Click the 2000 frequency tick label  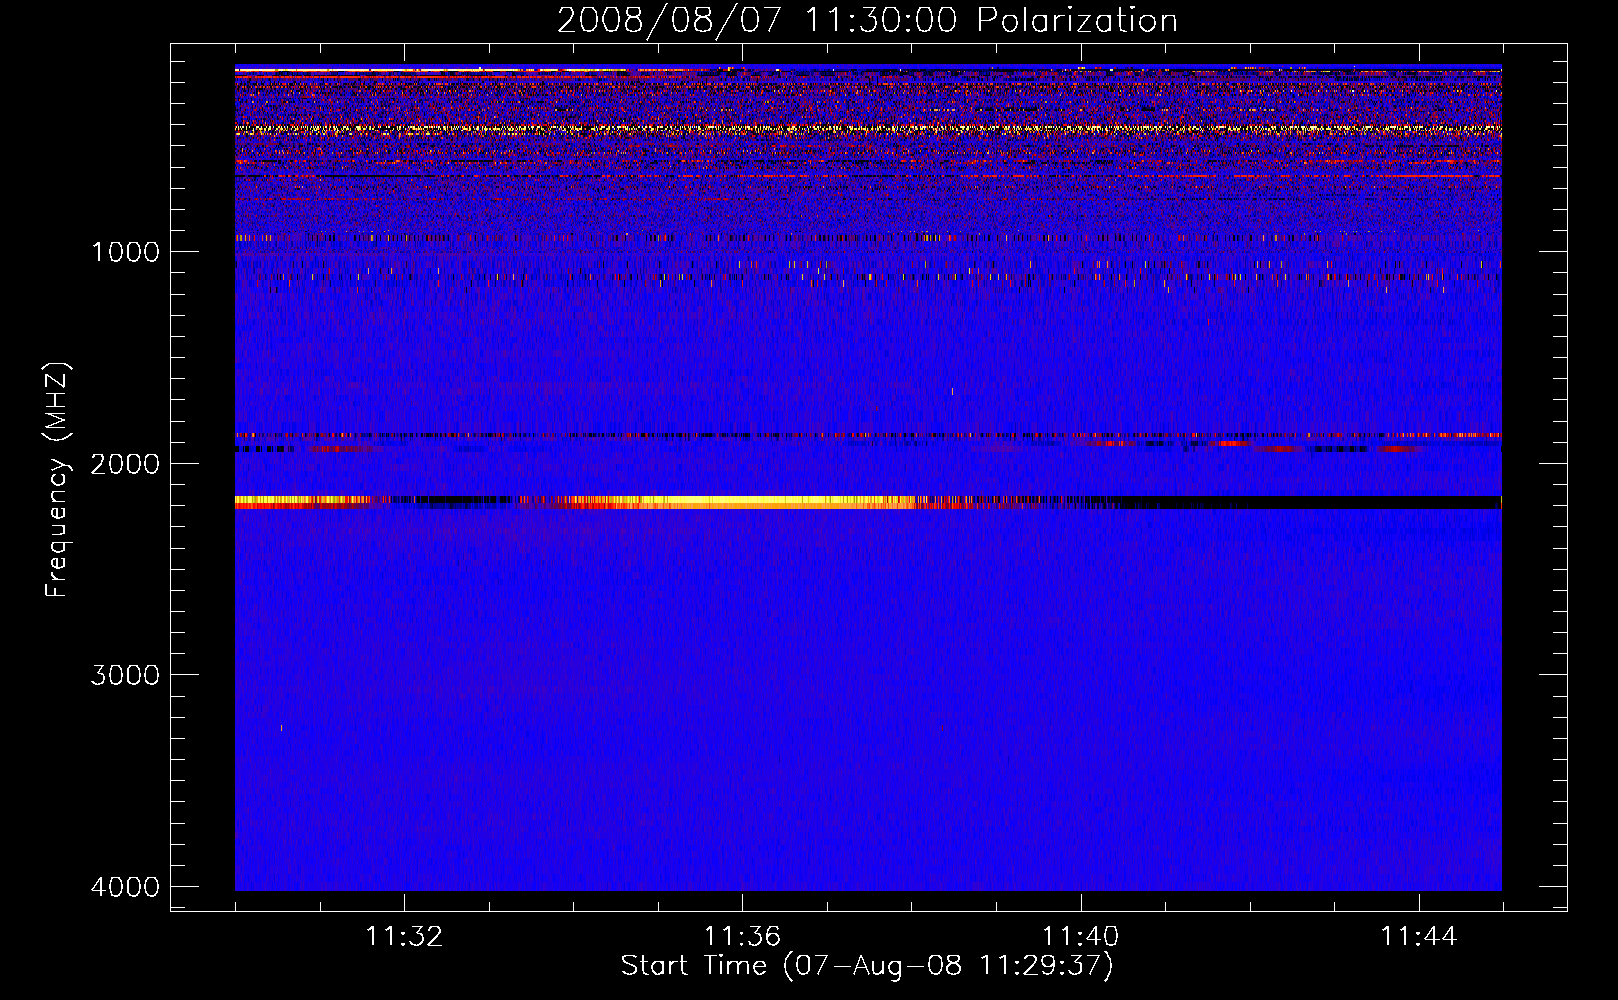(126, 463)
